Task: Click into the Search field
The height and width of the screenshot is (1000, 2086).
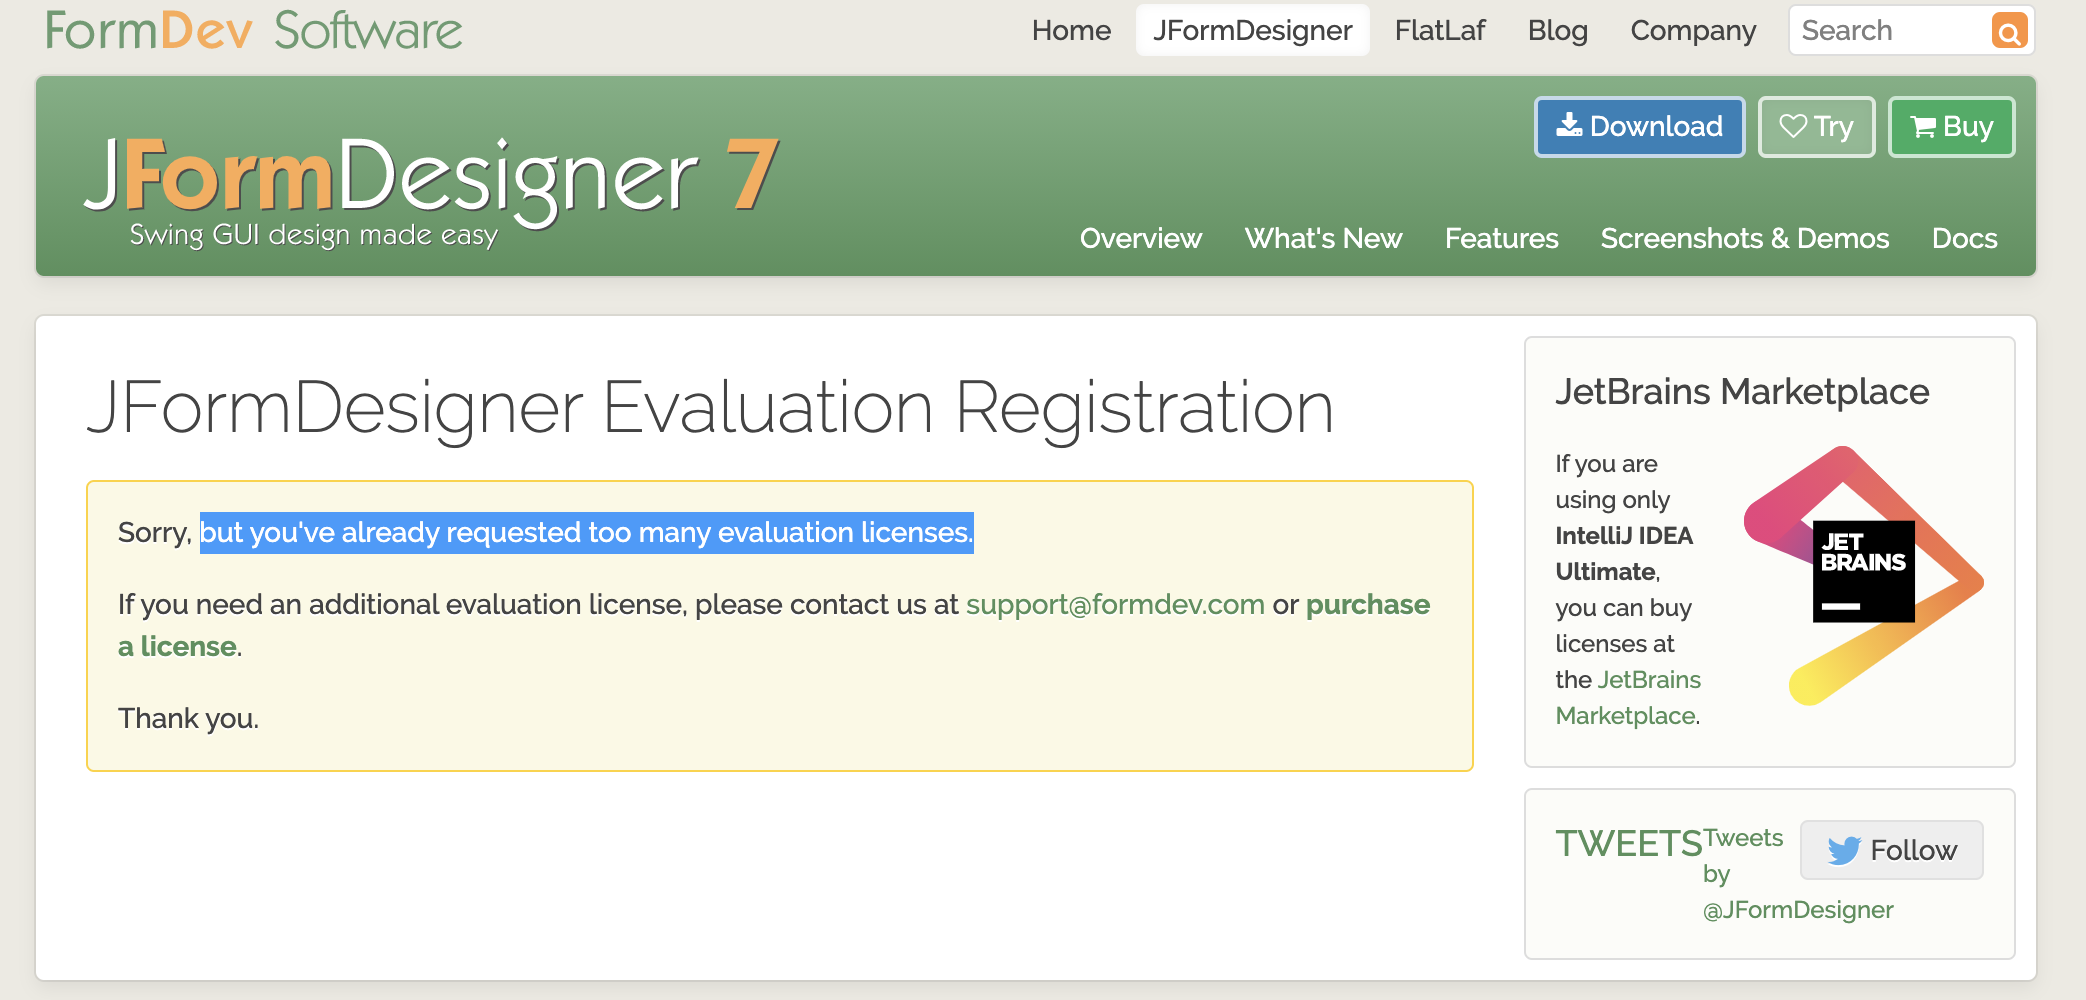Action: pyautogui.click(x=1890, y=30)
